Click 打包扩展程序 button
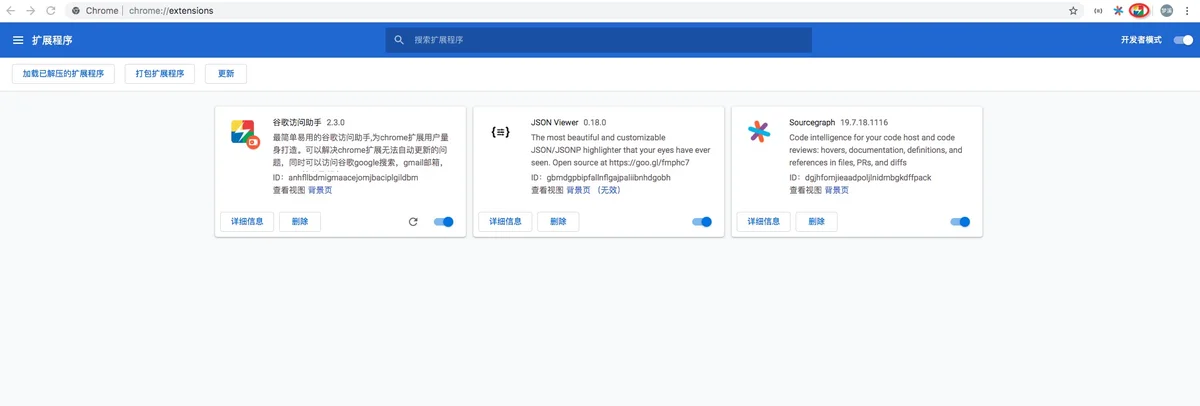The image size is (1200, 406). pyautogui.click(x=160, y=74)
